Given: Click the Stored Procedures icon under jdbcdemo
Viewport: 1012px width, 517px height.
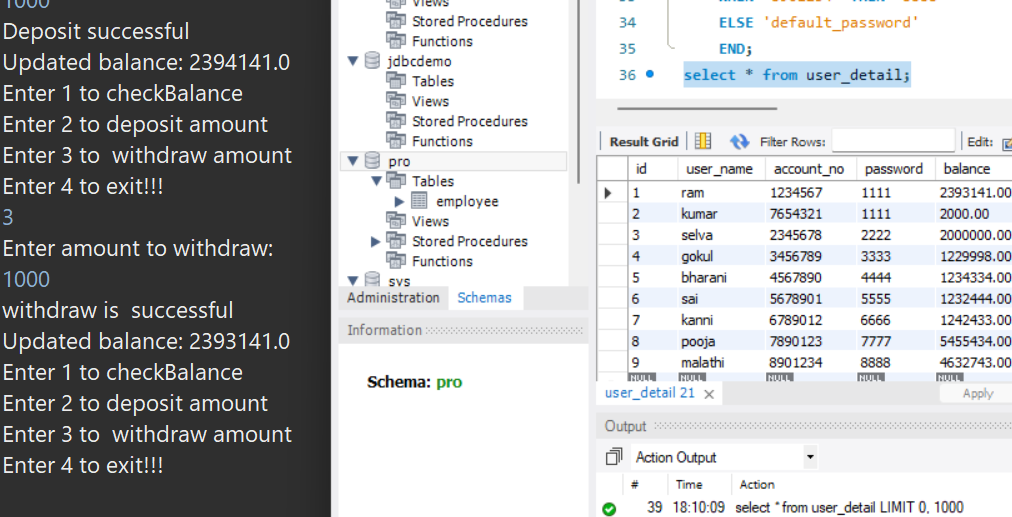Looking at the screenshot, I should pyautogui.click(x=396, y=121).
